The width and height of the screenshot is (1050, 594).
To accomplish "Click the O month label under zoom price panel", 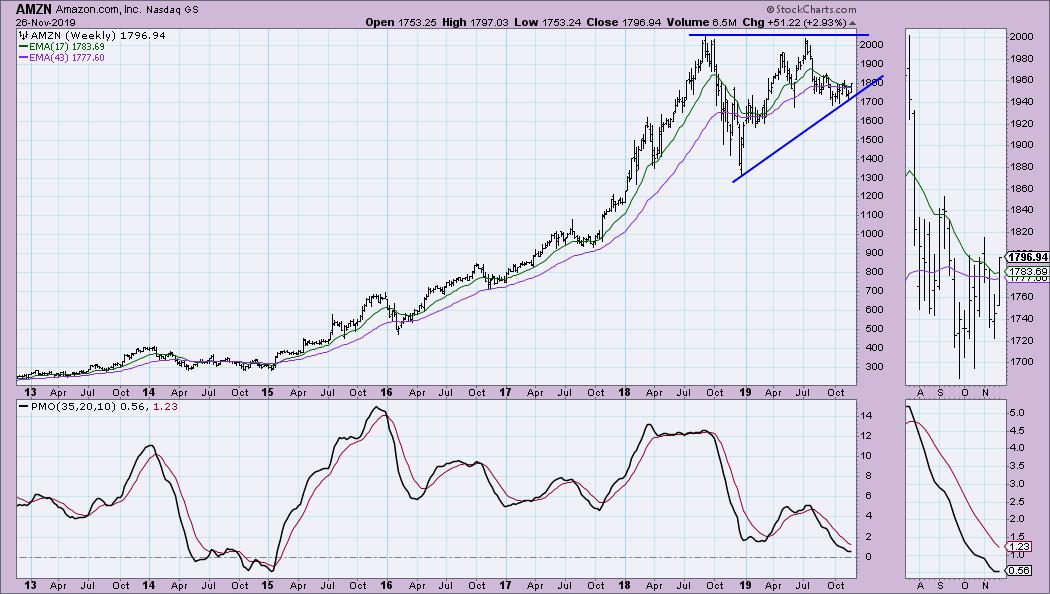I will [x=965, y=392].
